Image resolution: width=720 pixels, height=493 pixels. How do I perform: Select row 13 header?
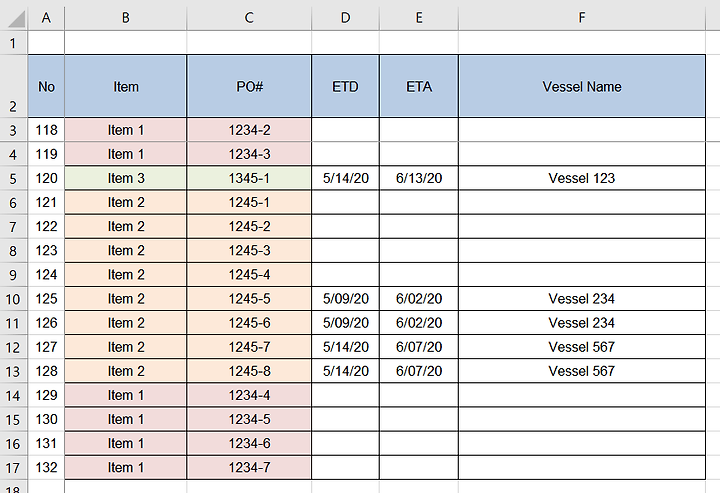13,371
